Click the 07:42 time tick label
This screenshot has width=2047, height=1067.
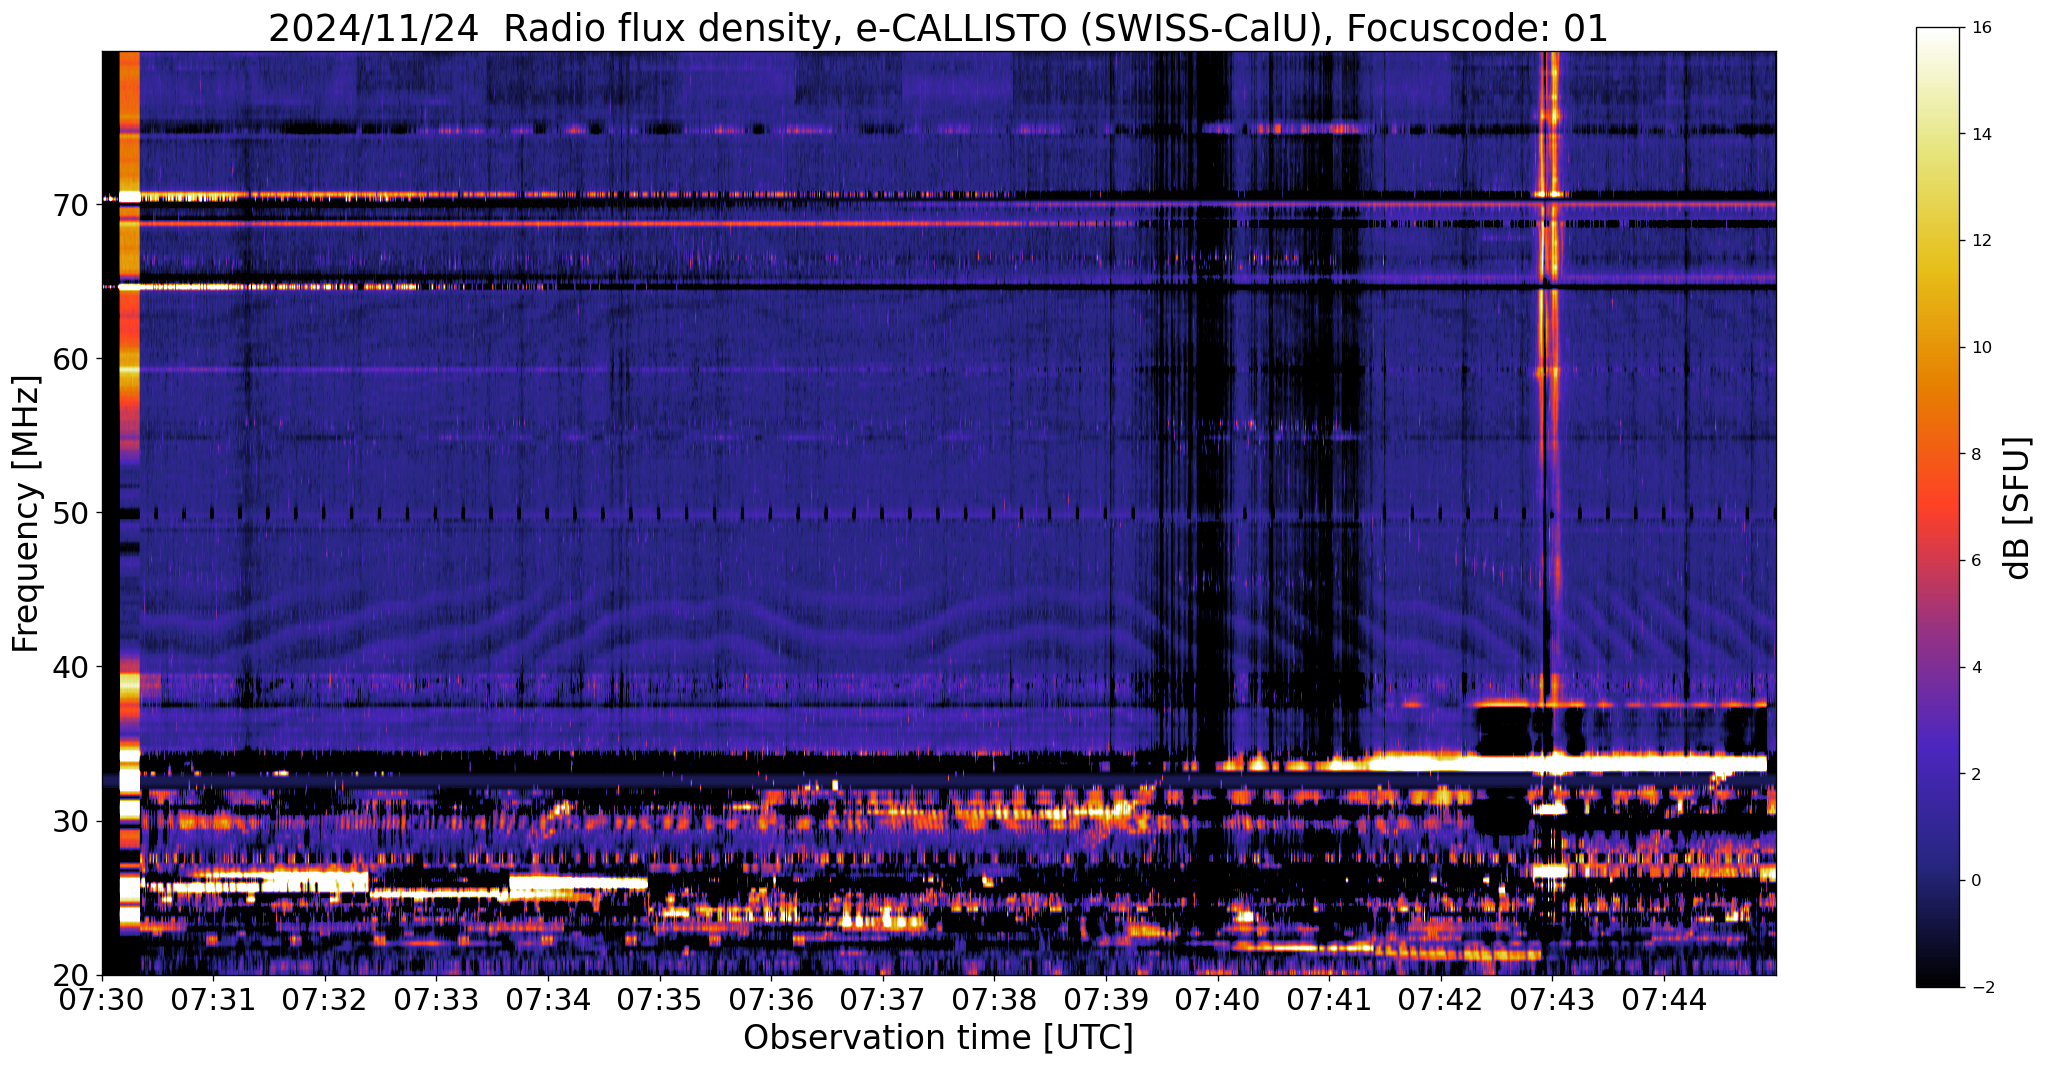pos(1441,1000)
